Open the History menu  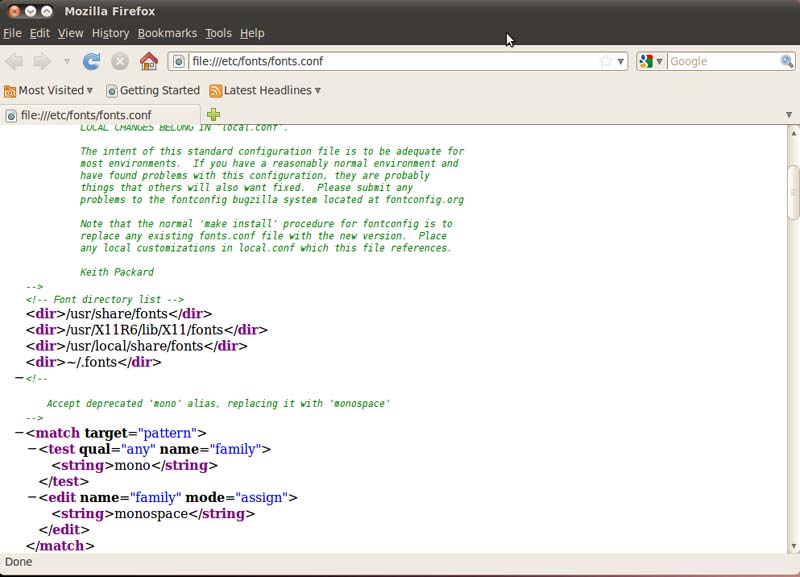(x=110, y=33)
